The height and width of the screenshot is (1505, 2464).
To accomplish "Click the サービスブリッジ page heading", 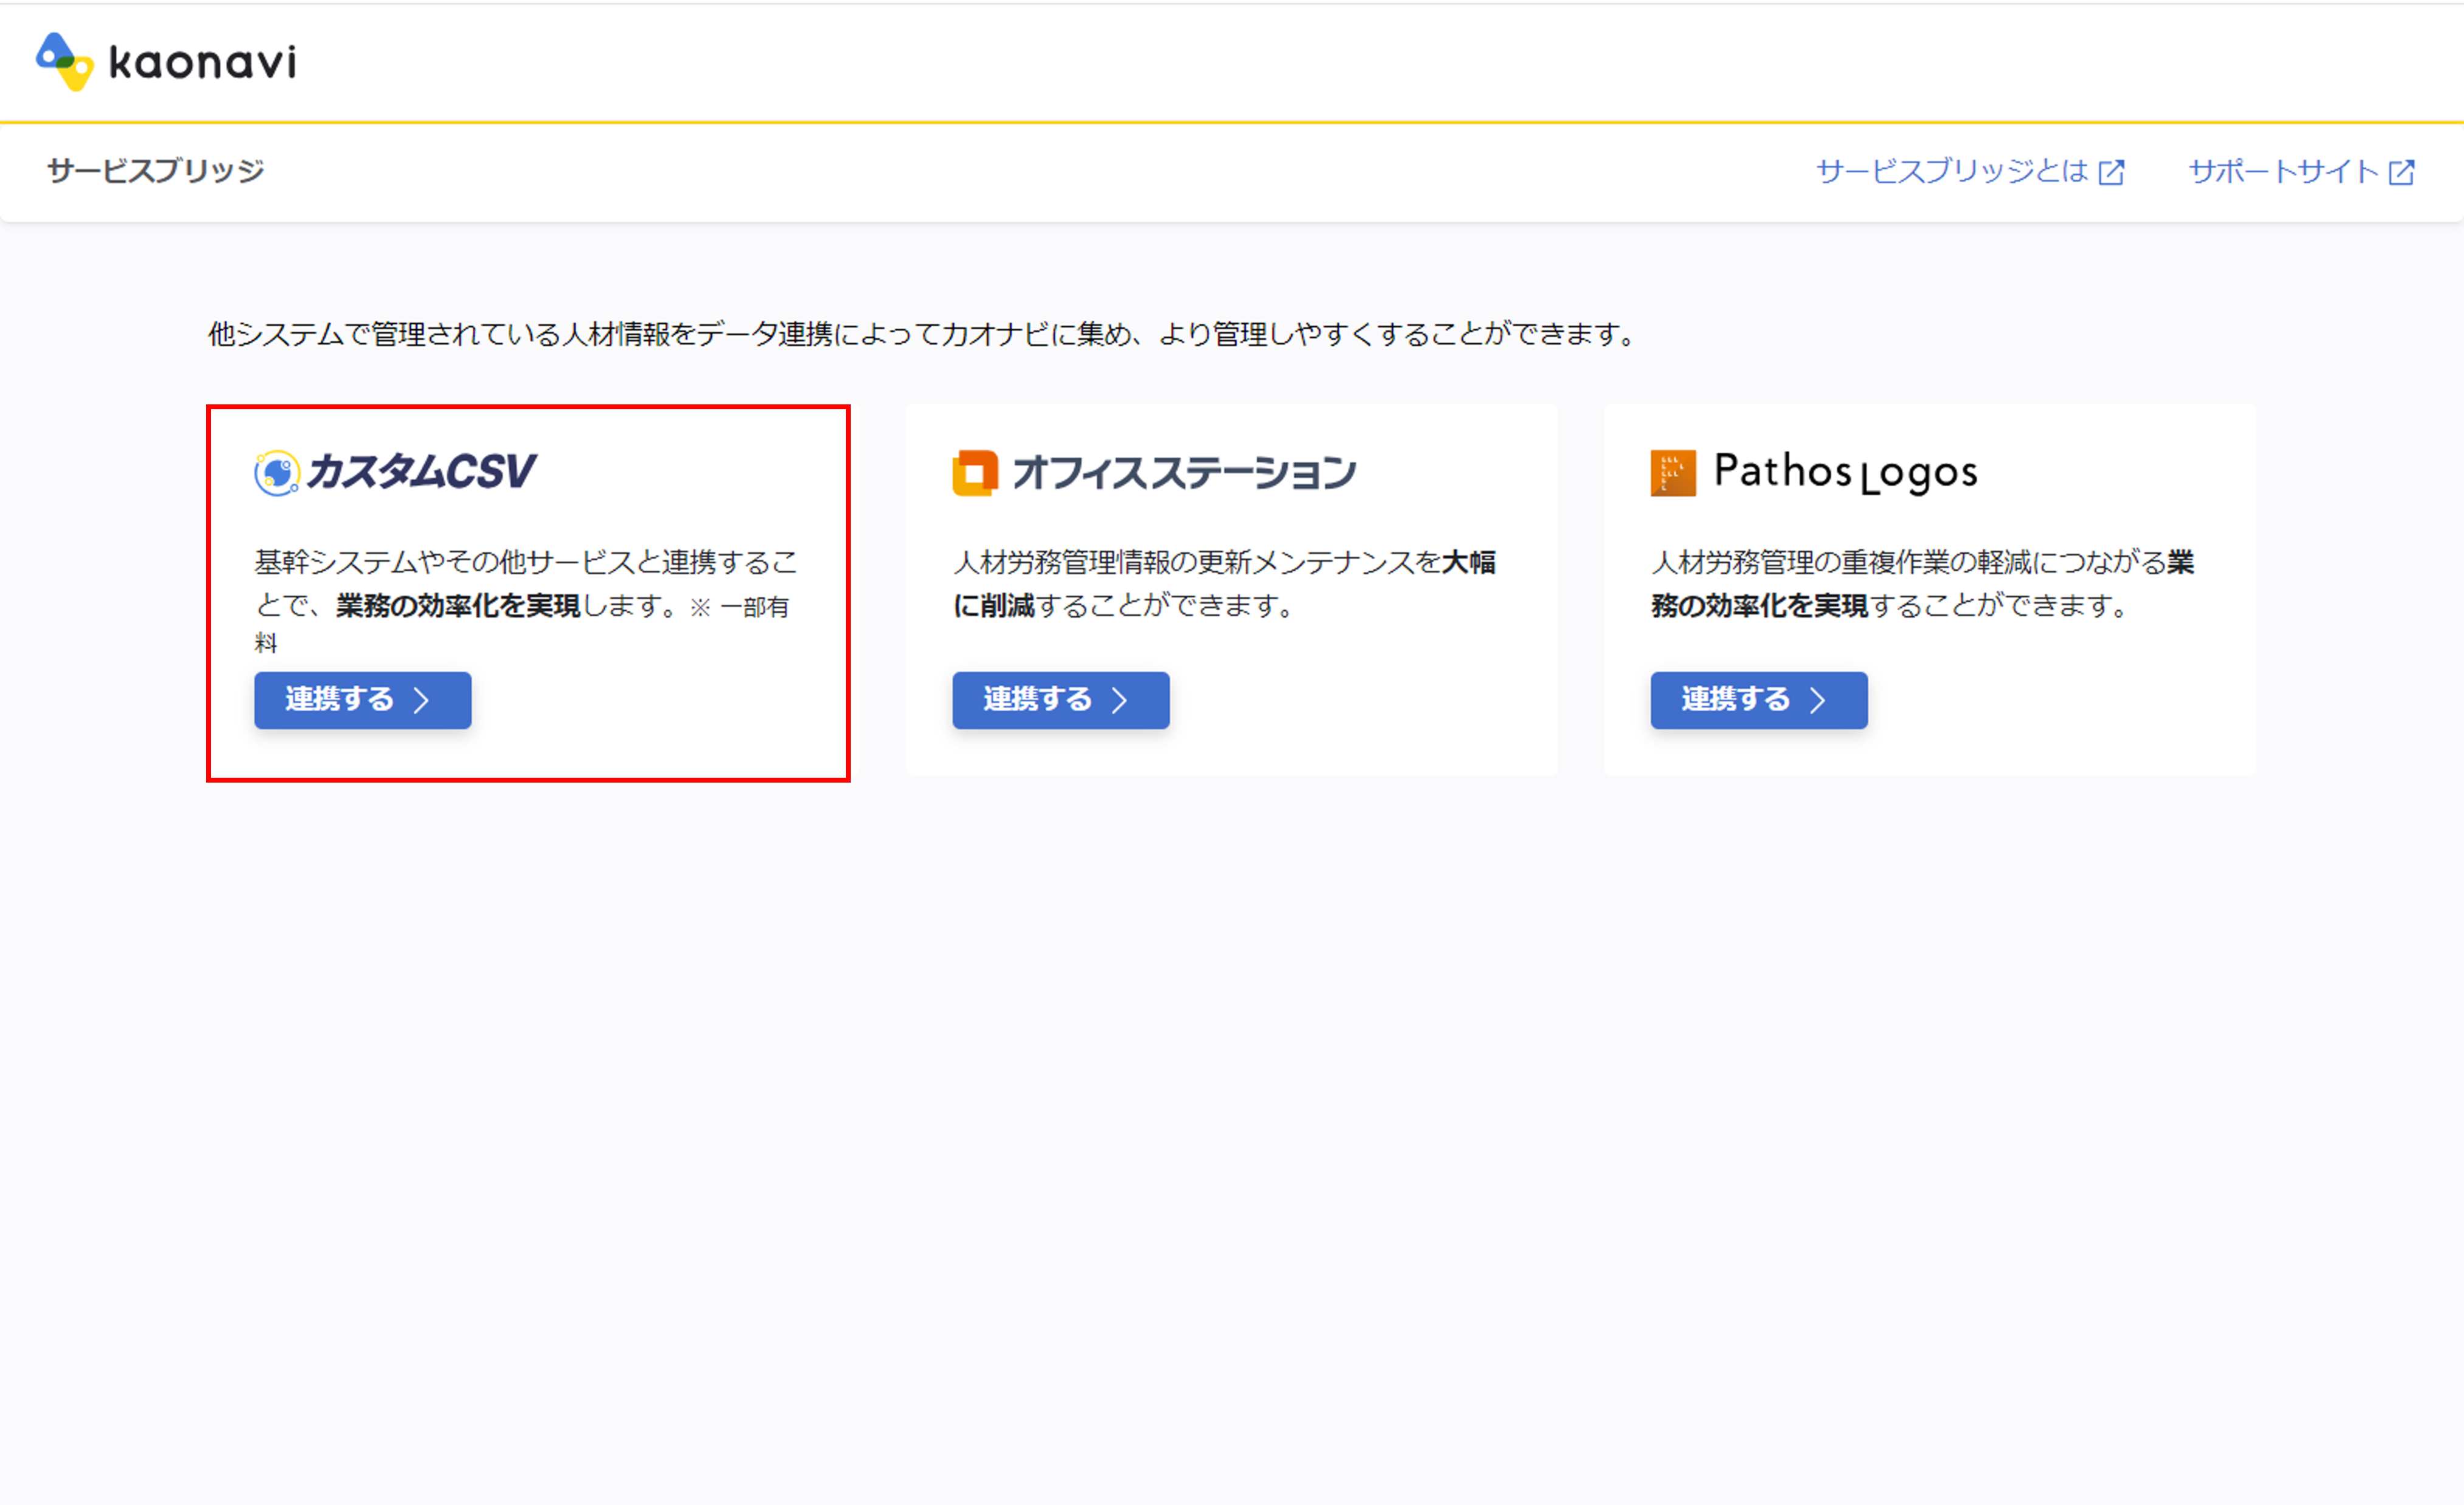I will click(x=155, y=171).
